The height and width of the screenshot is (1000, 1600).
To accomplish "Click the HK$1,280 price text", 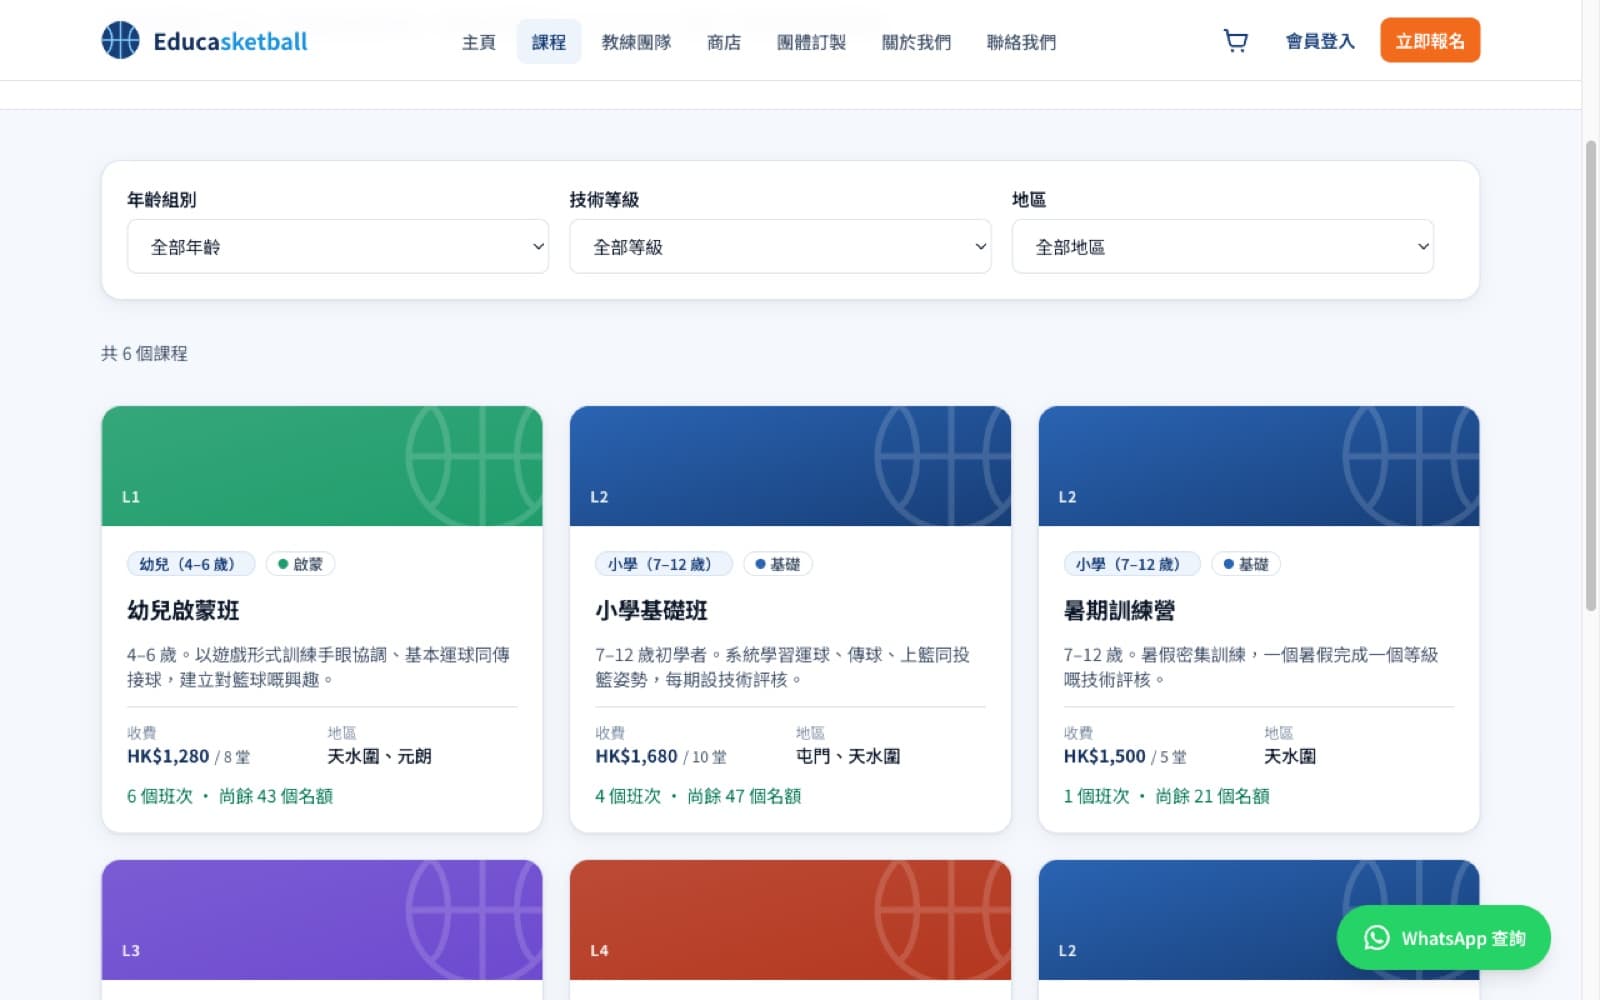I will point(168,756).
